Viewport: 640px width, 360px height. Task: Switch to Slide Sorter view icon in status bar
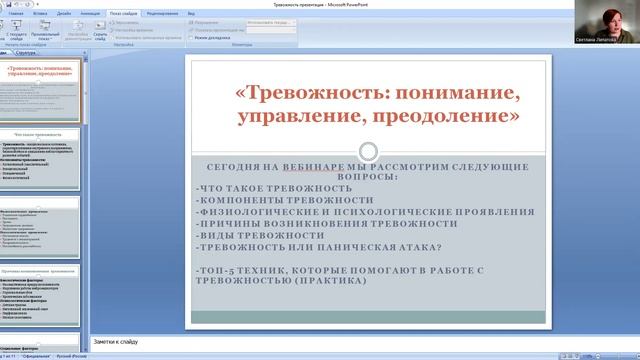tap(571, 356)
